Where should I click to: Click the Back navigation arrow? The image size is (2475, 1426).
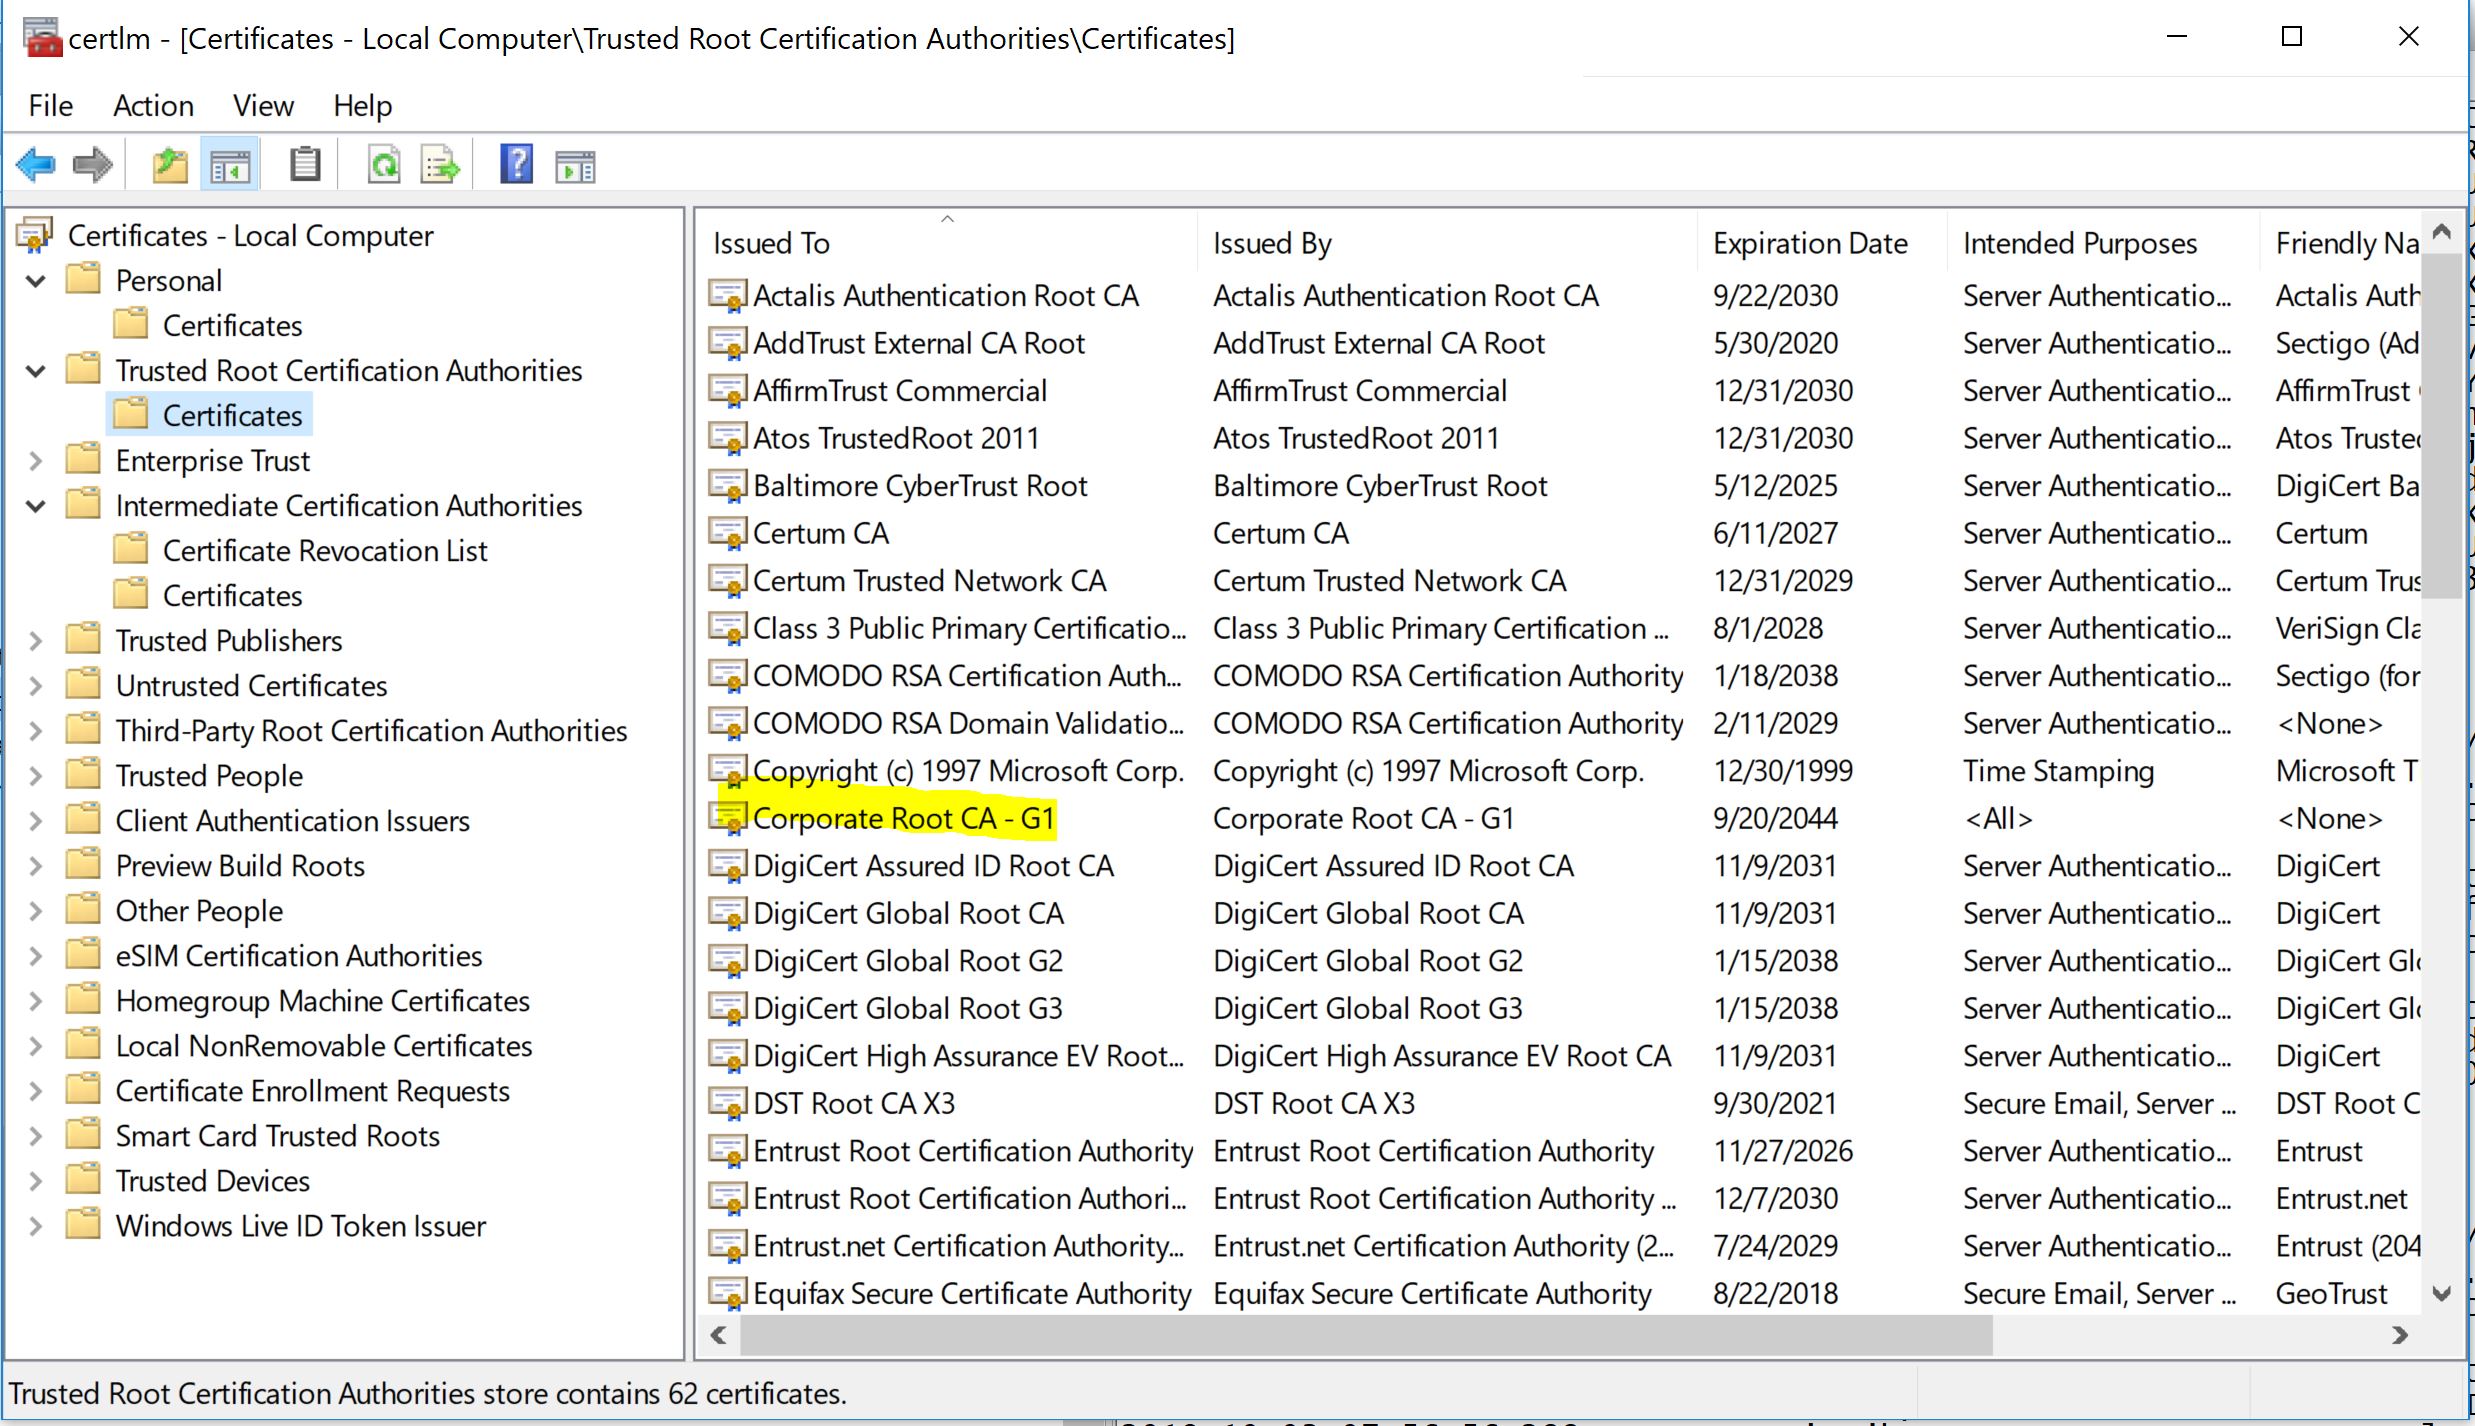pyautogui.click(x=36, y=164)
